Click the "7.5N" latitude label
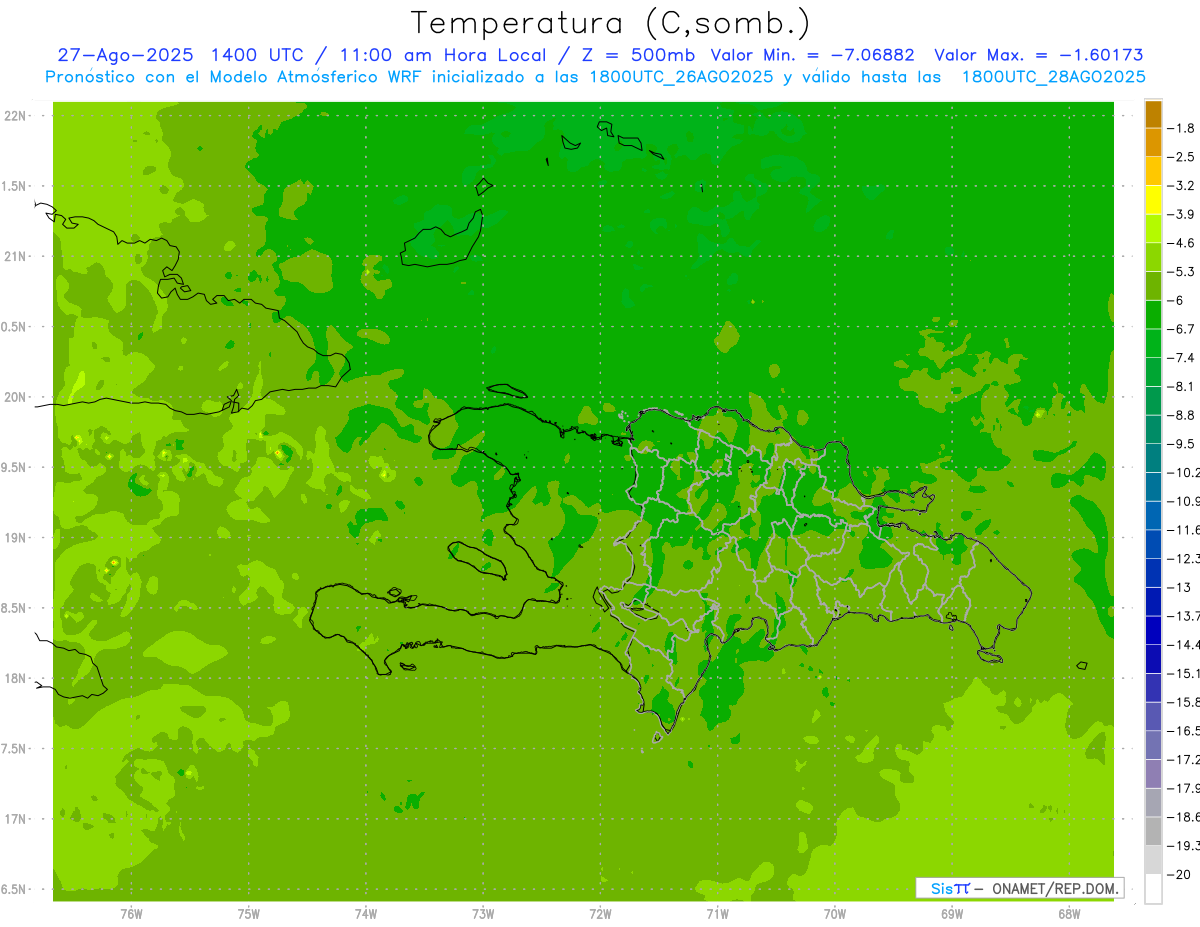This screenshot has height=927, width=1200. tap(15, 749)
